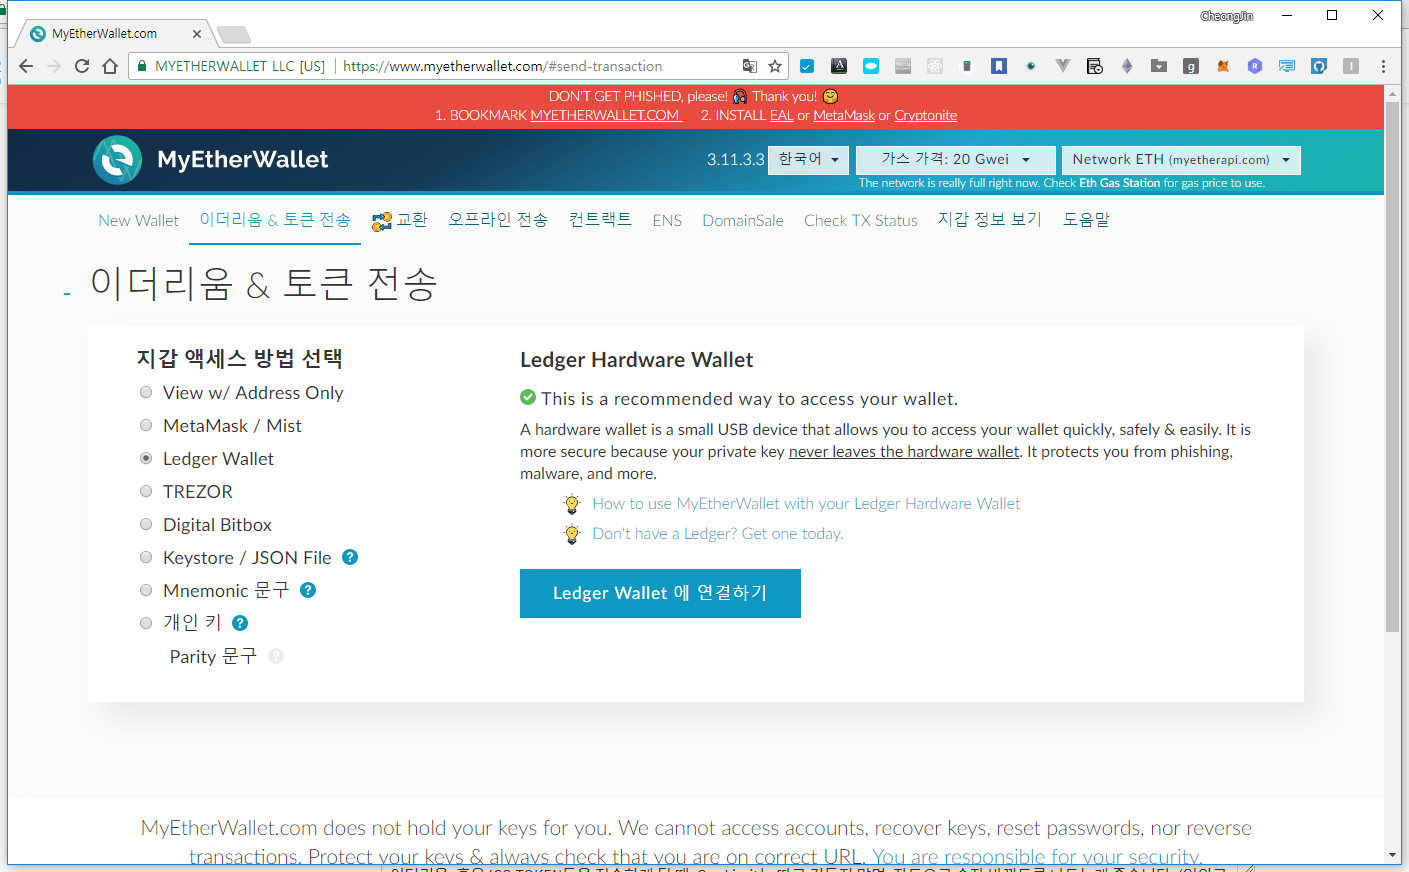The width and height of the screenshot is (1409, 872).
Task: Click Ledger Wallet 에 연결하기 button
Action: (660, 593)
